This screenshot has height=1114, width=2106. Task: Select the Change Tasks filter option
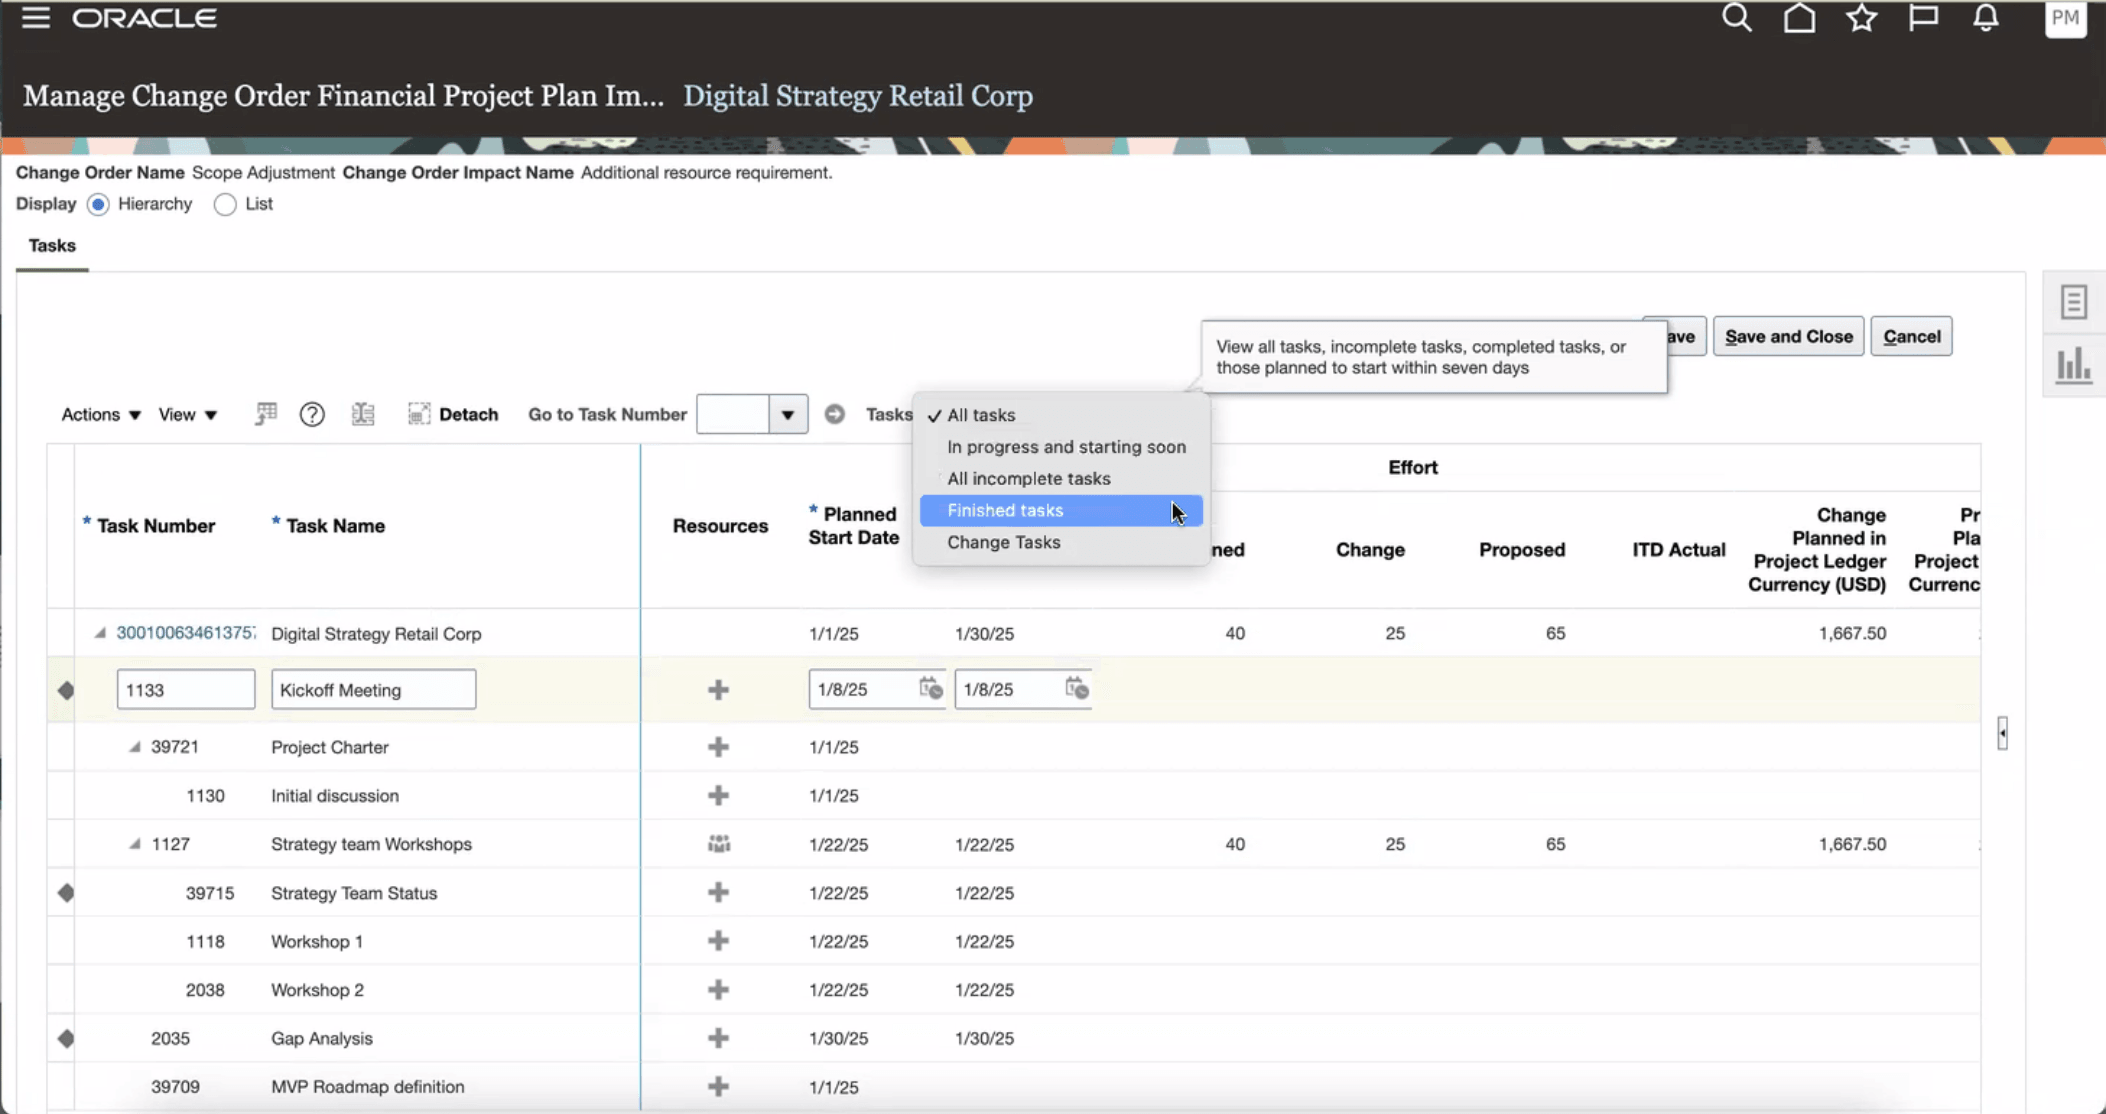[1003, 542]
